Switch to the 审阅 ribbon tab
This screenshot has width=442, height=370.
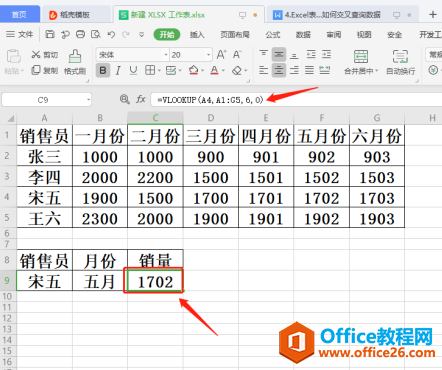tap(333, 34)
